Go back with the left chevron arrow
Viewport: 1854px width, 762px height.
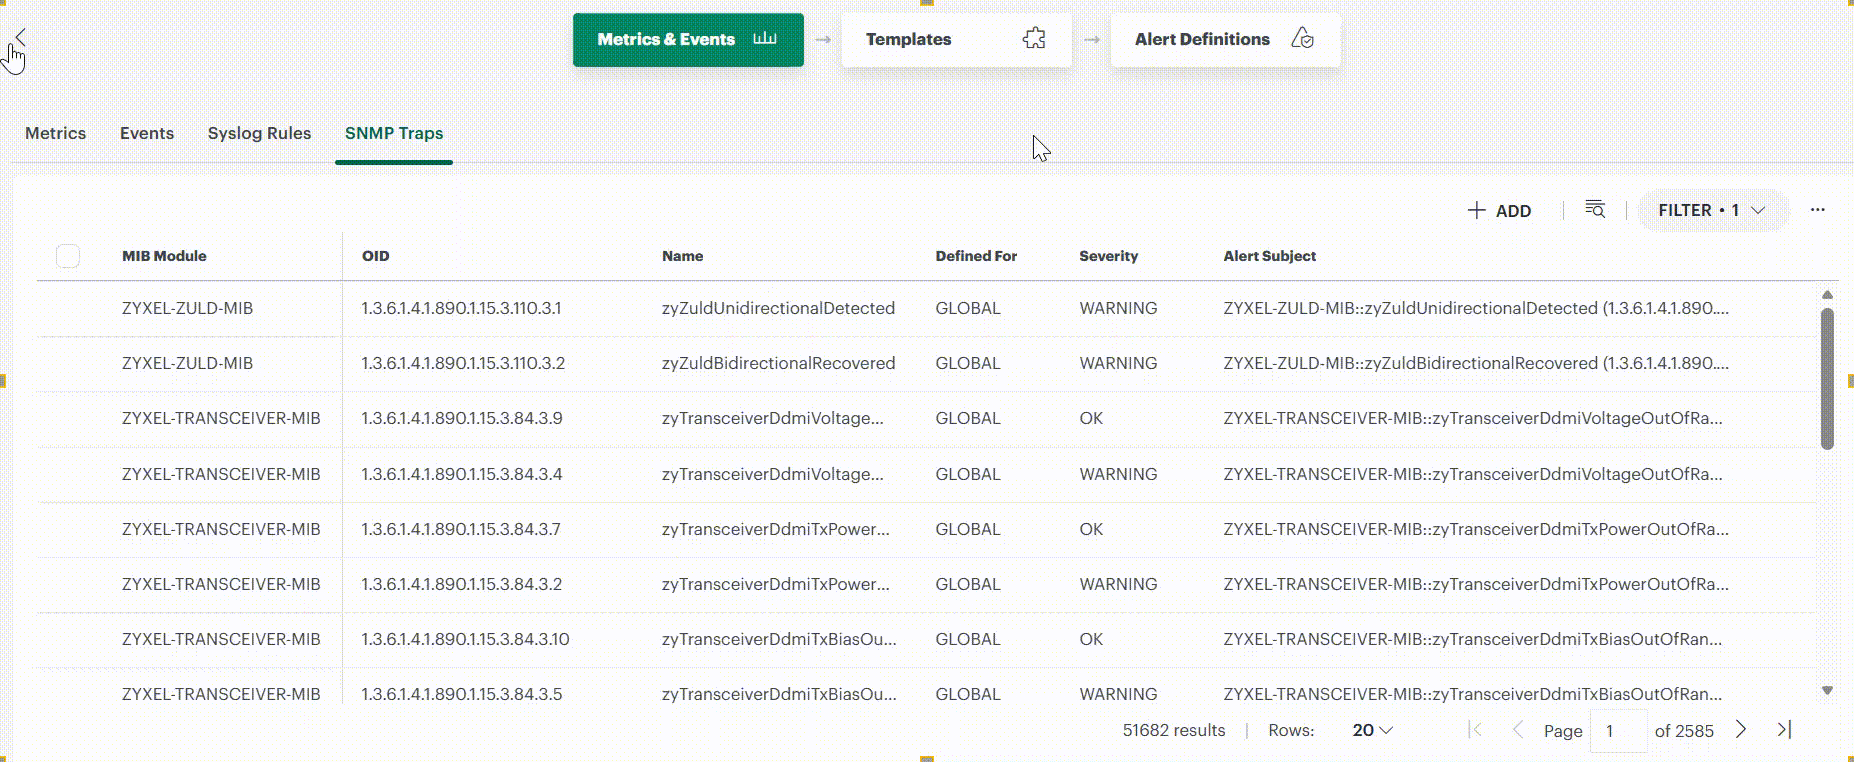20,38
